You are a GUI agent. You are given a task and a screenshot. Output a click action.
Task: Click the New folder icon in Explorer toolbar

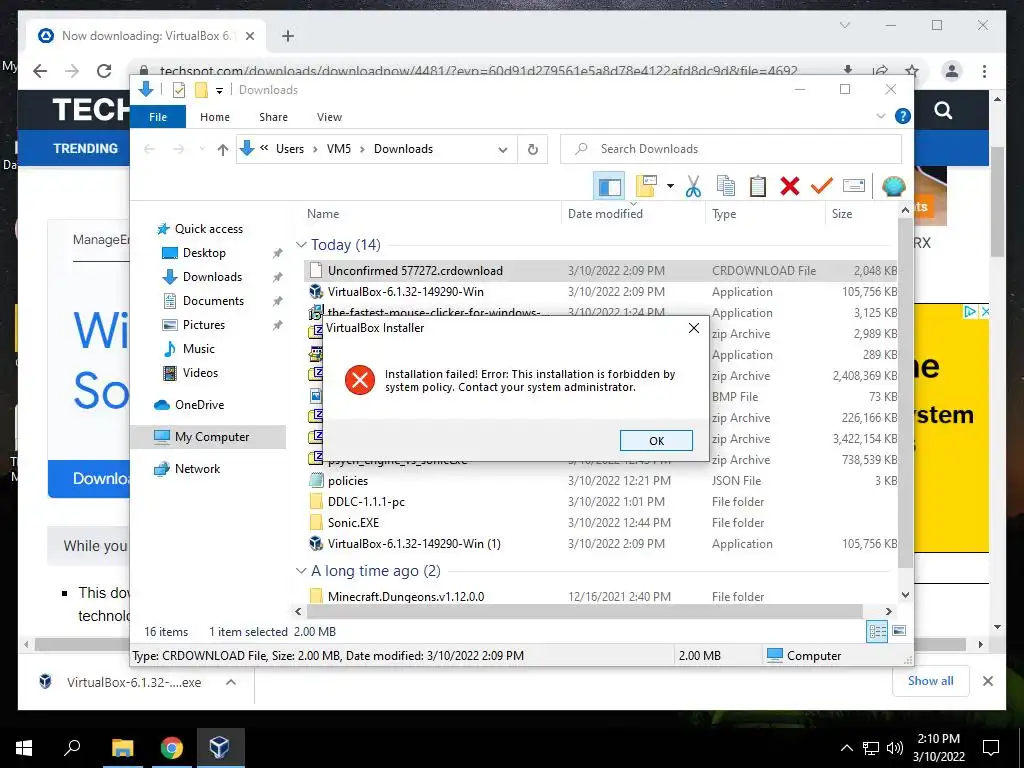(645, 186)
